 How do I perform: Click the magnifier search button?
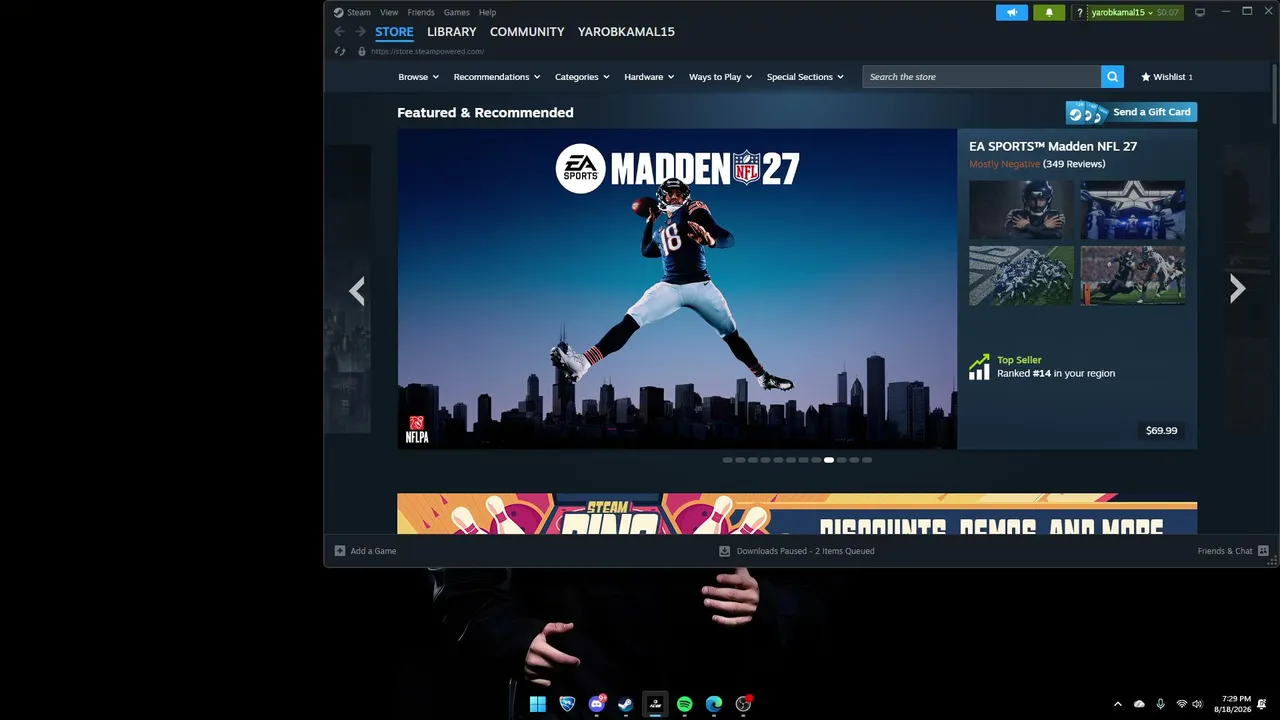1112,77
